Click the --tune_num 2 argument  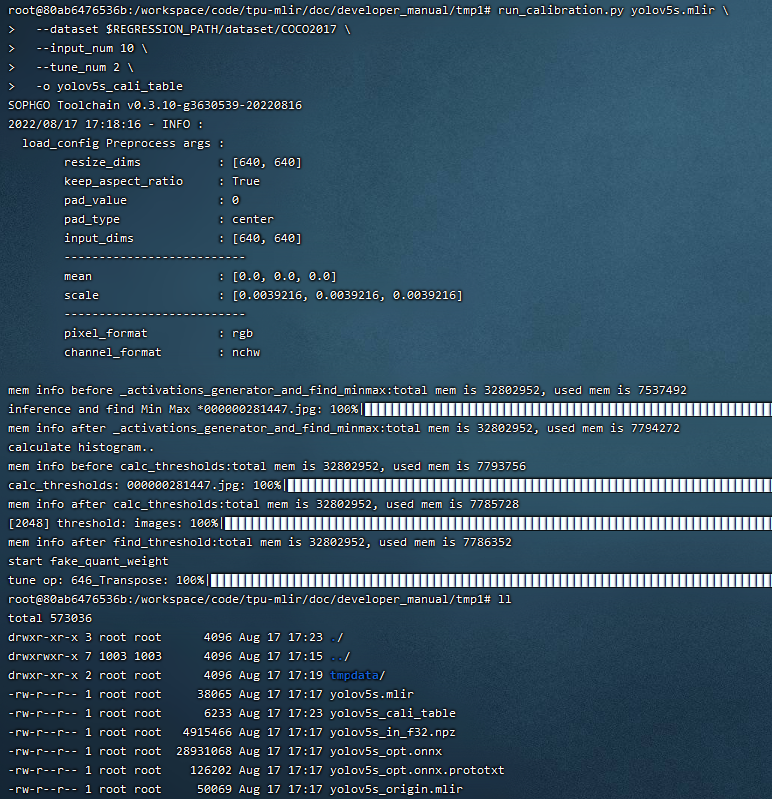78,67
